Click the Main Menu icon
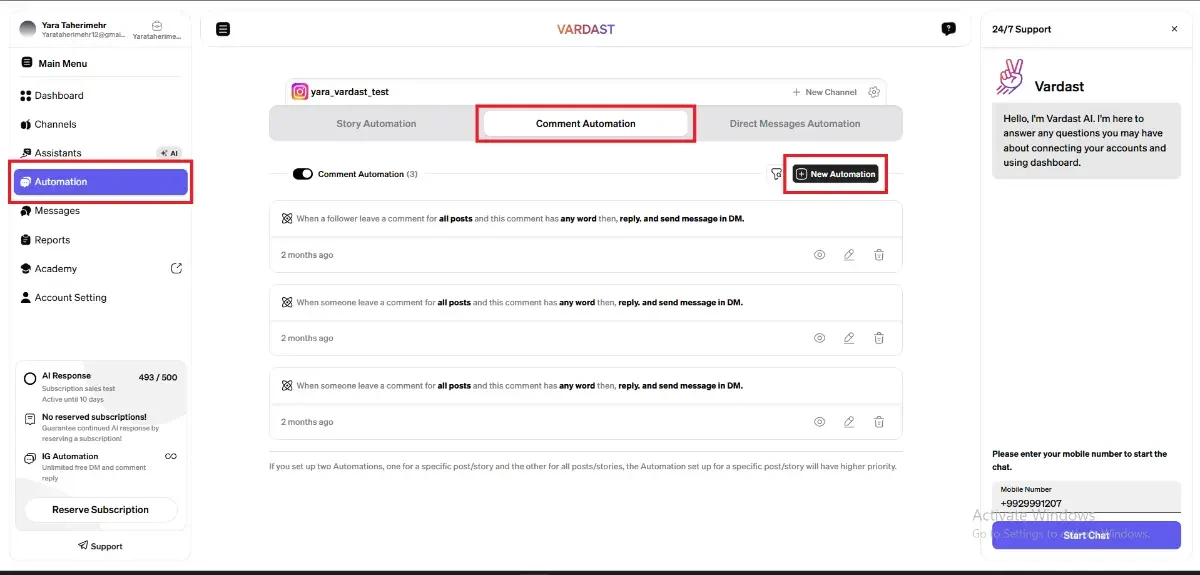 coord(27,63)
